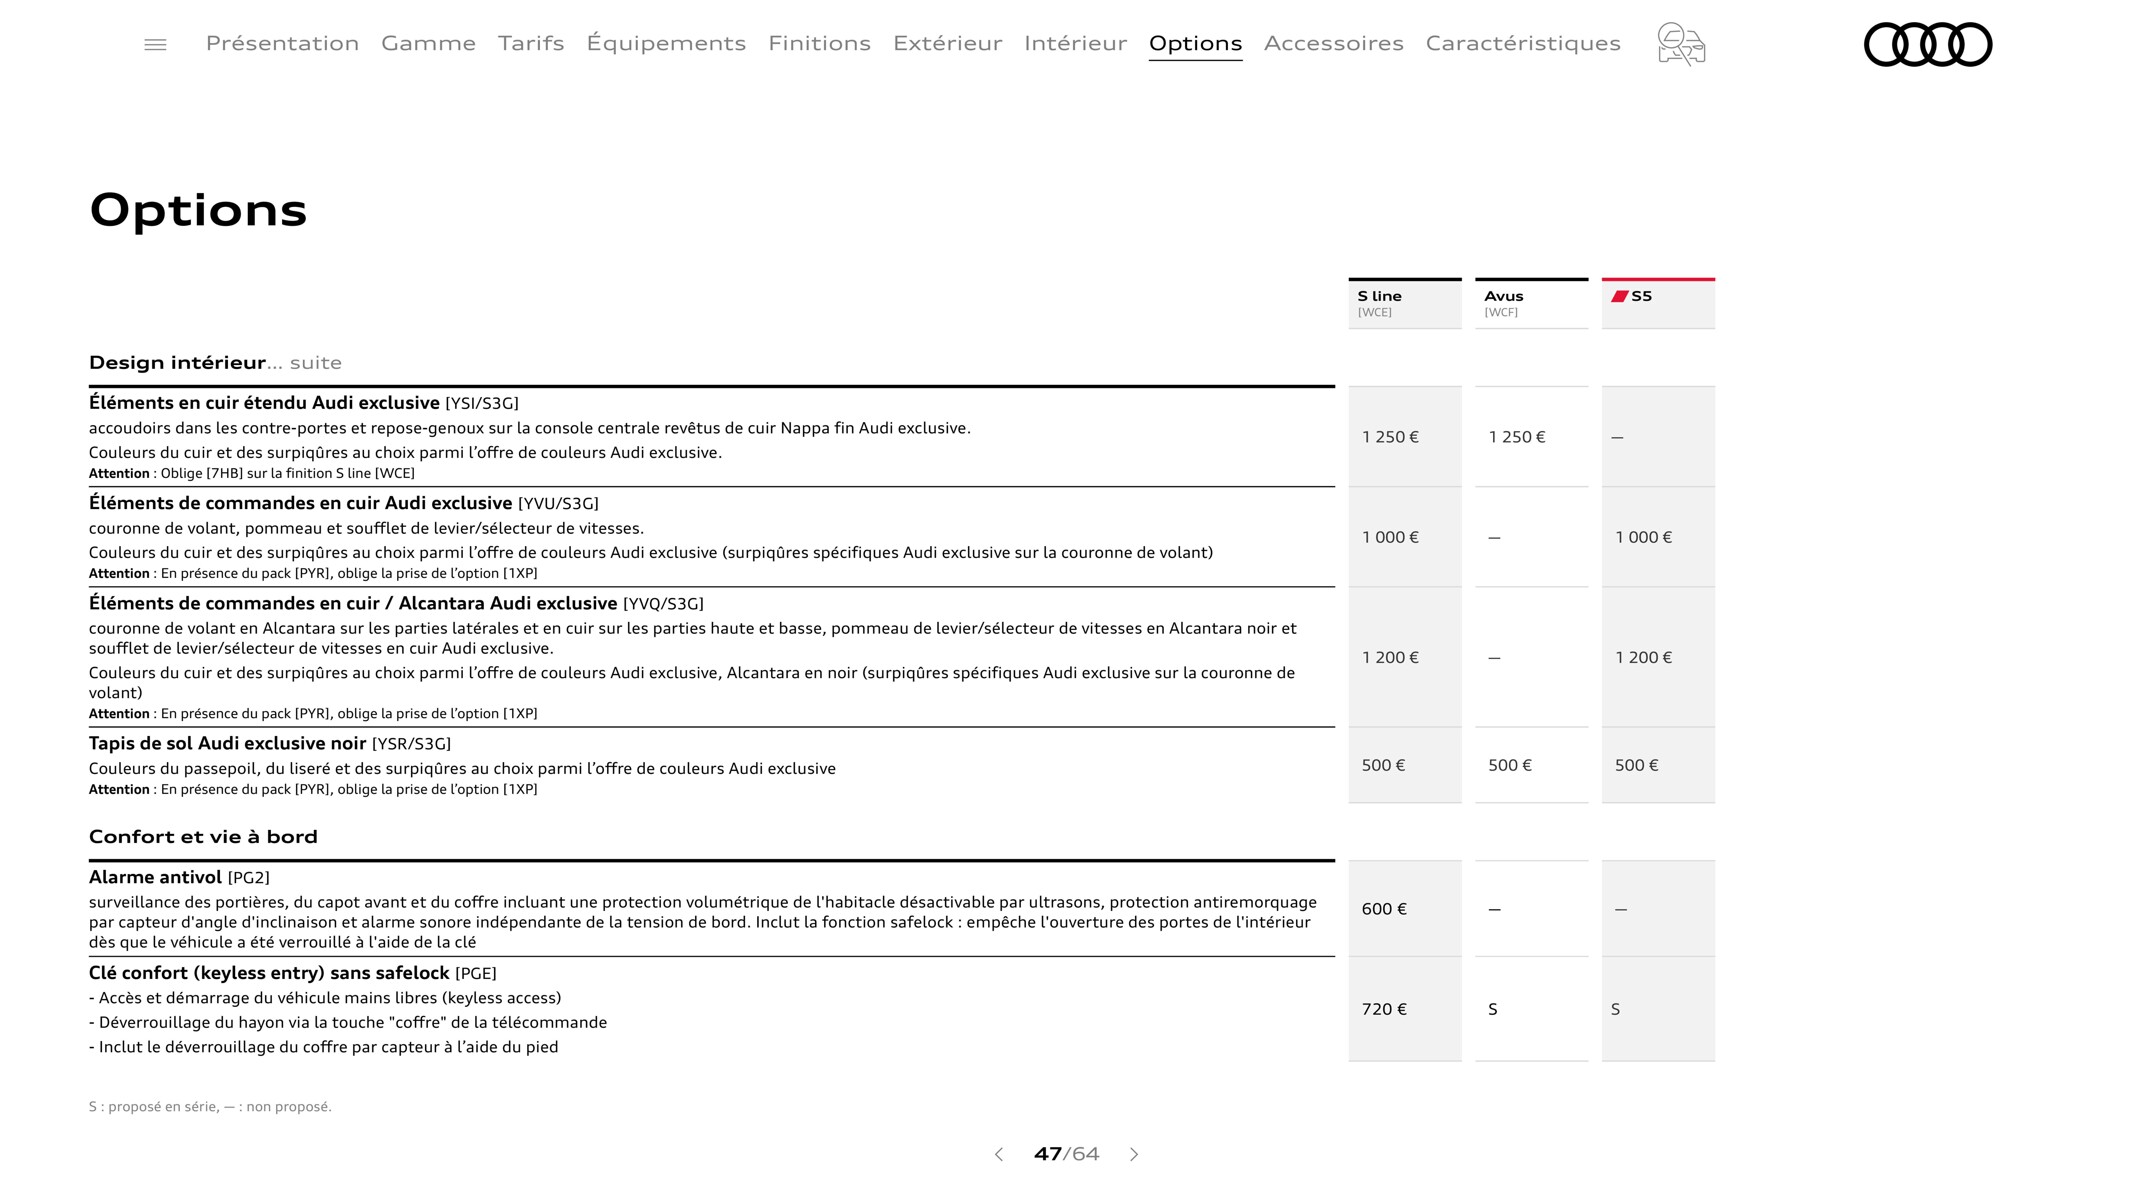Switch to Caractéristiques tab
This screenshot has height=1200, width=2133.
1523,43
